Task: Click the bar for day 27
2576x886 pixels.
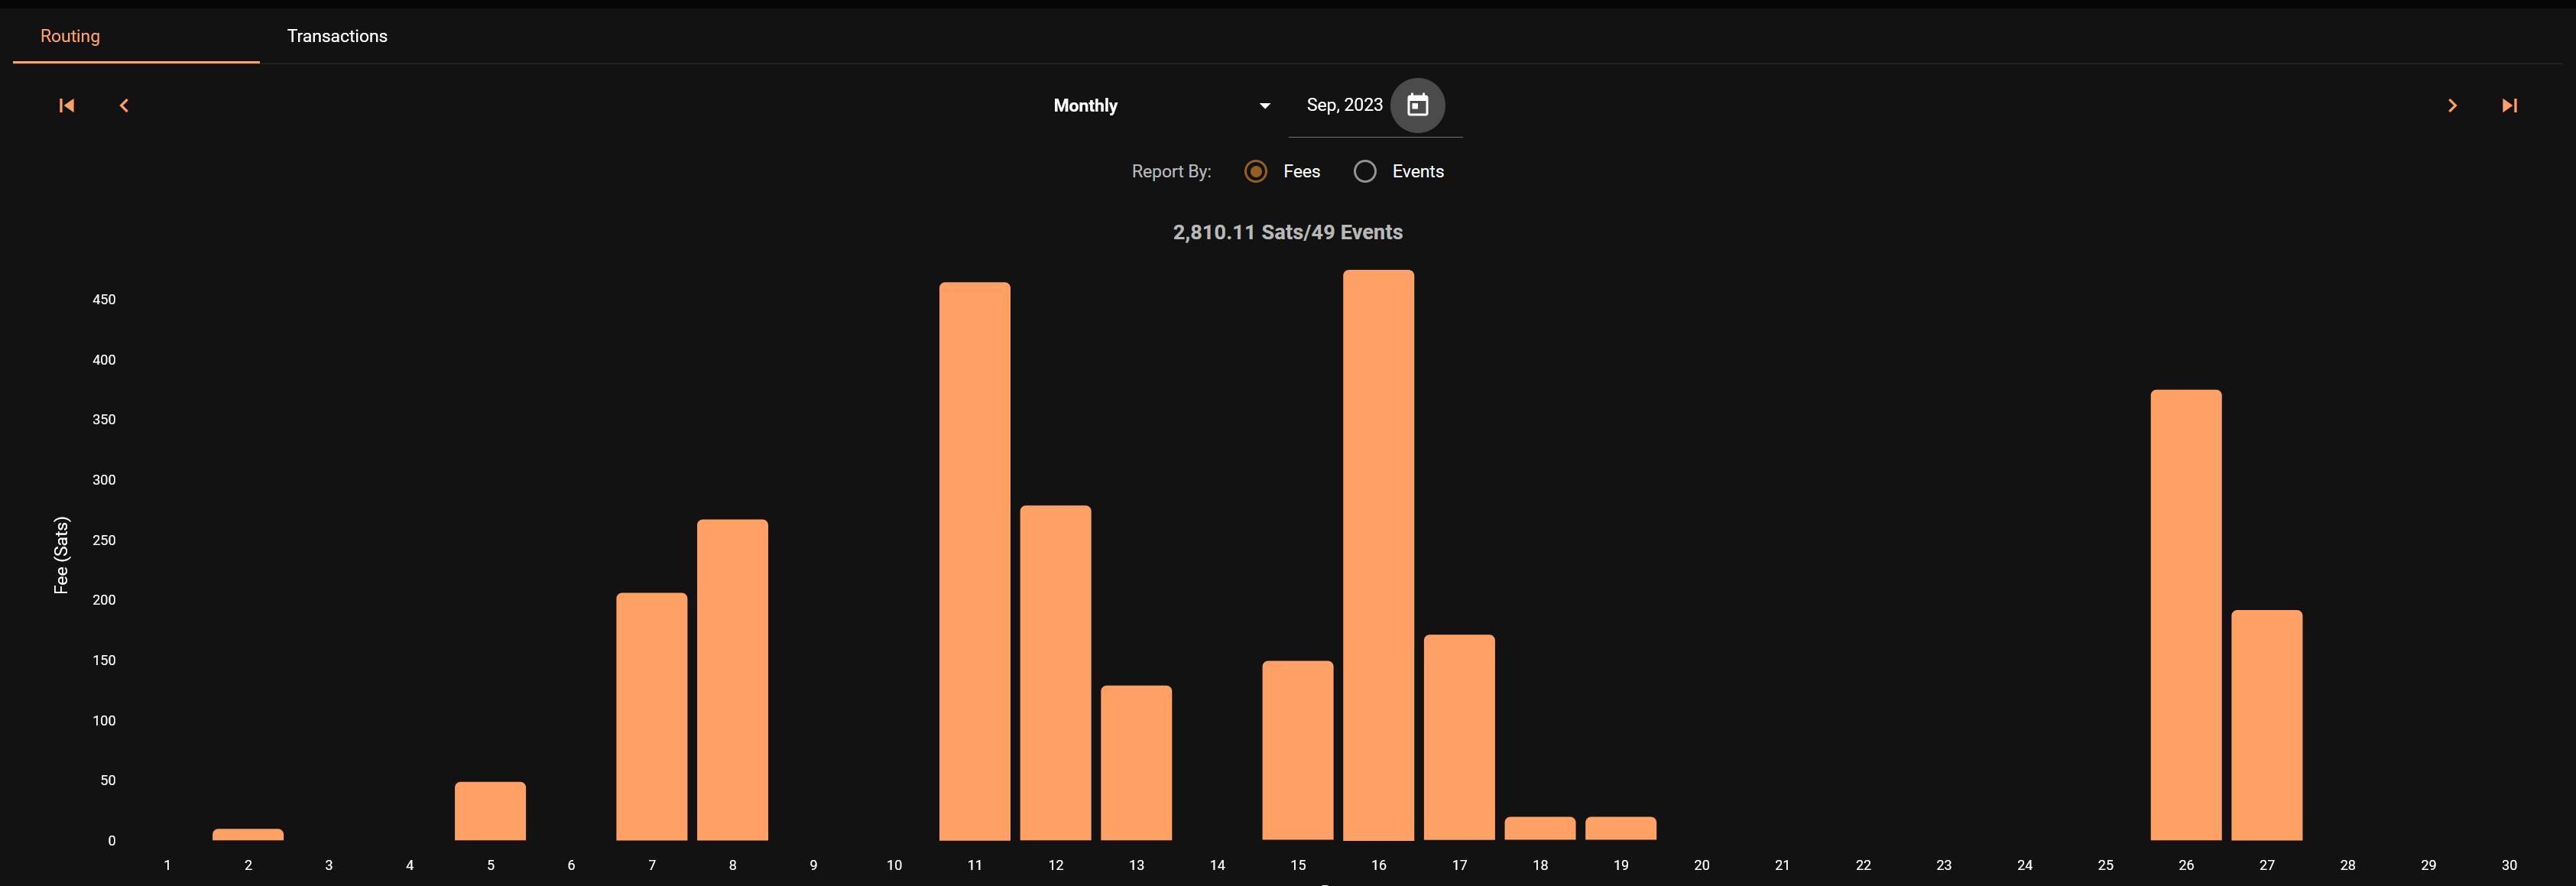Action: click(2267, 725)
